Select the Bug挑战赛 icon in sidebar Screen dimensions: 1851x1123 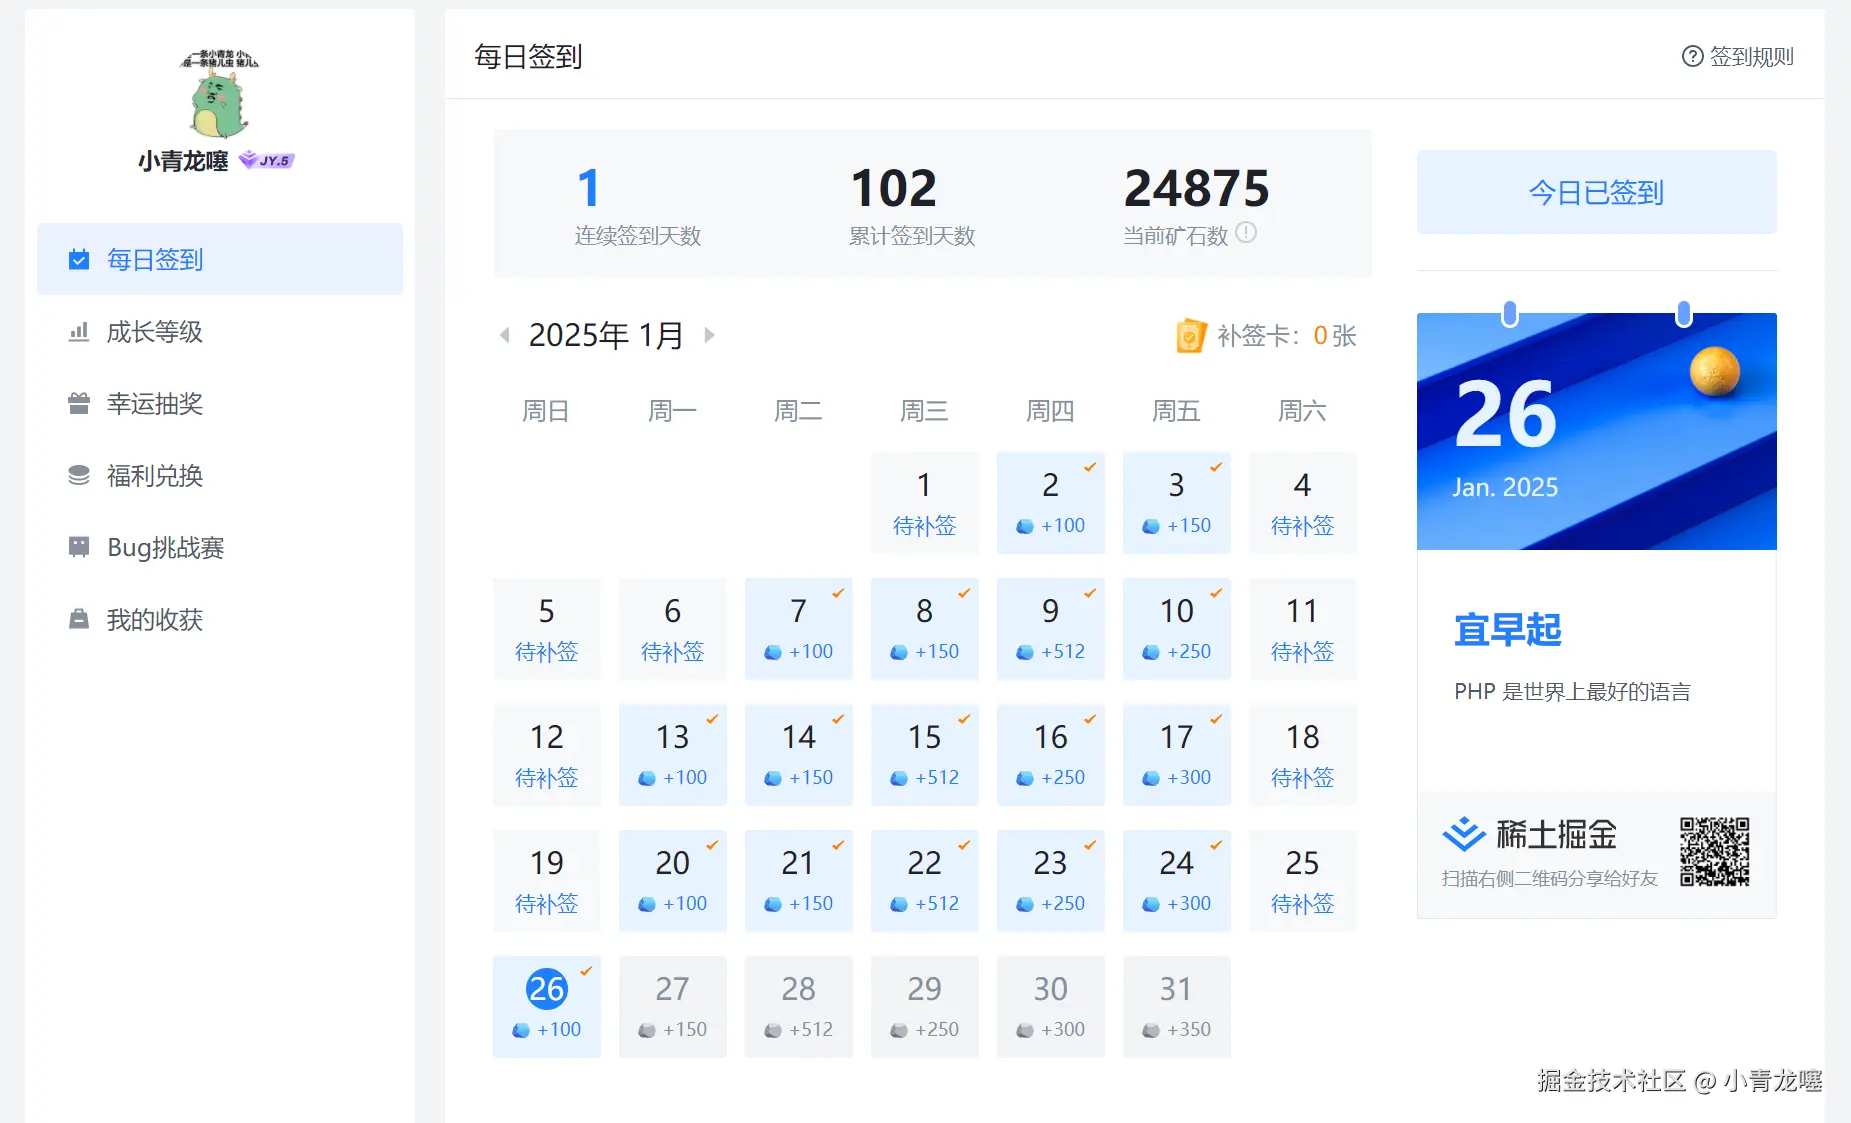(x=78, y=547)
